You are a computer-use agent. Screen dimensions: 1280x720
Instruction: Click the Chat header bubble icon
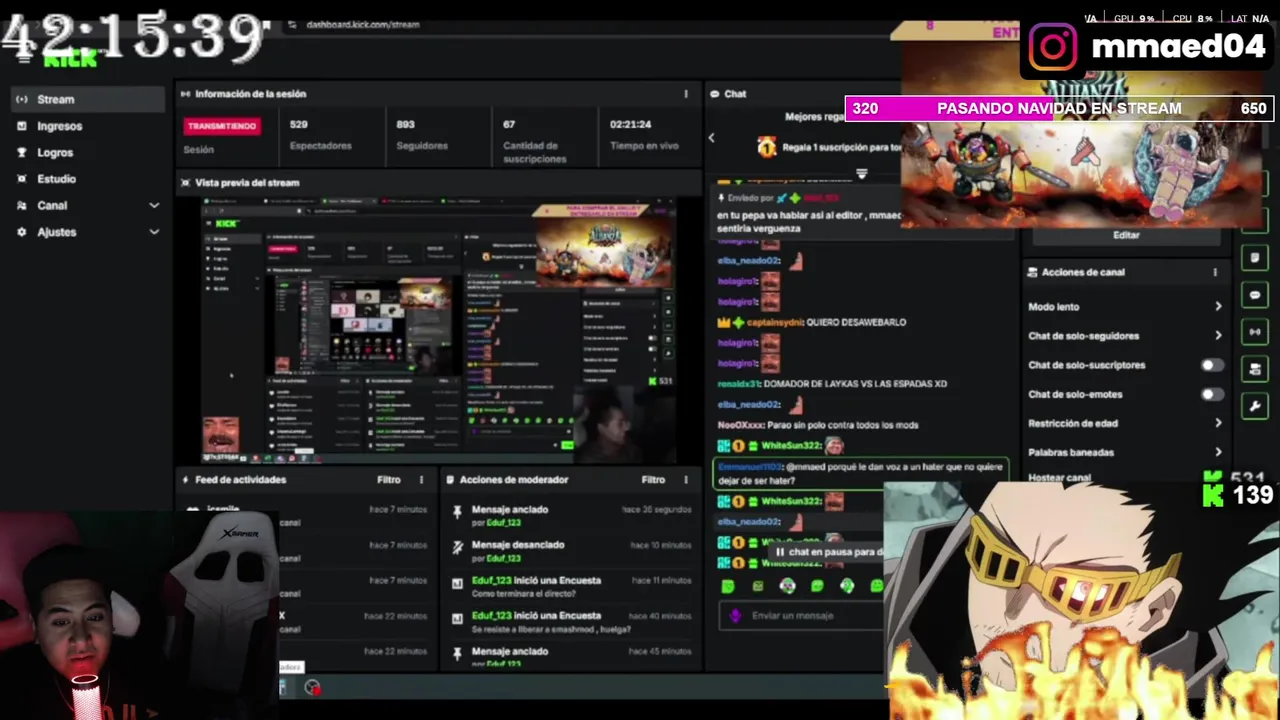pos(714,94)
